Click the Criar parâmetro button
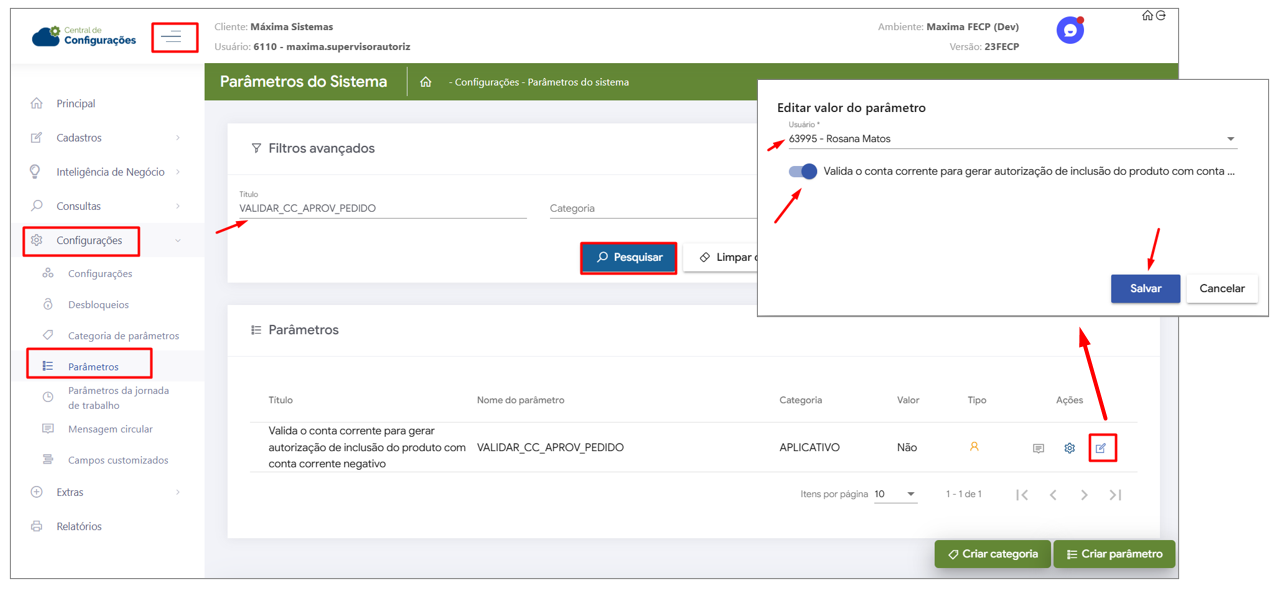1275x589 pixels. click(1114, 554)
